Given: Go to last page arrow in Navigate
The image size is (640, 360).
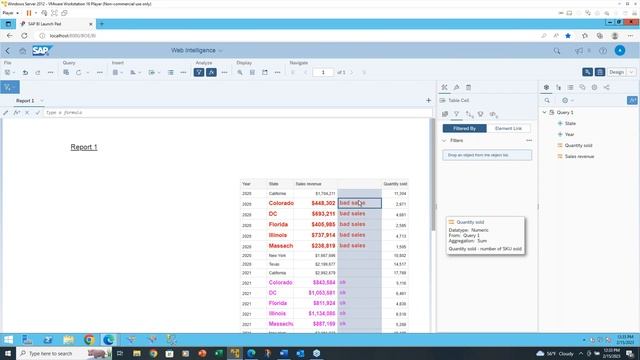Looking at the screenshot, I should pyautogui.click(x=364, y=73).
